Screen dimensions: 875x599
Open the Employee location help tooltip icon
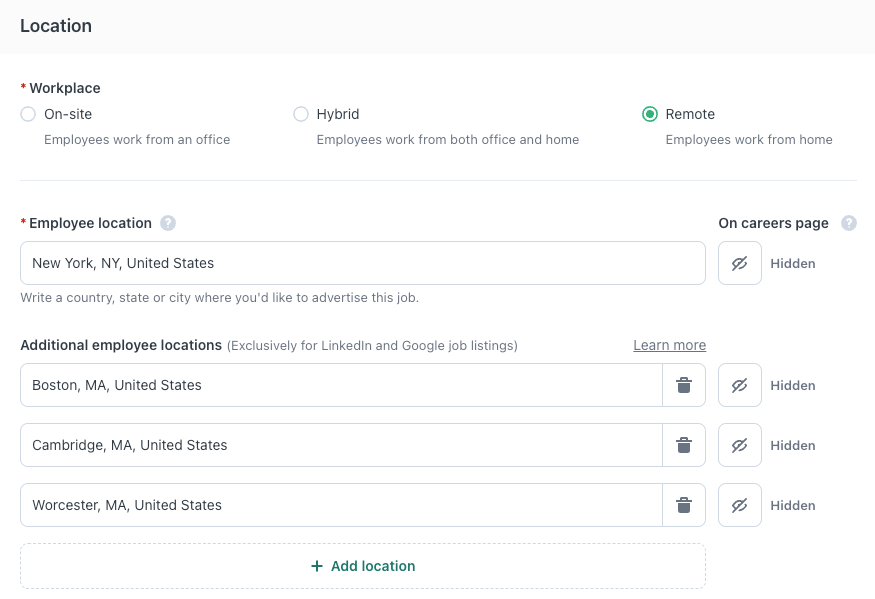click(x=168, y=223)
